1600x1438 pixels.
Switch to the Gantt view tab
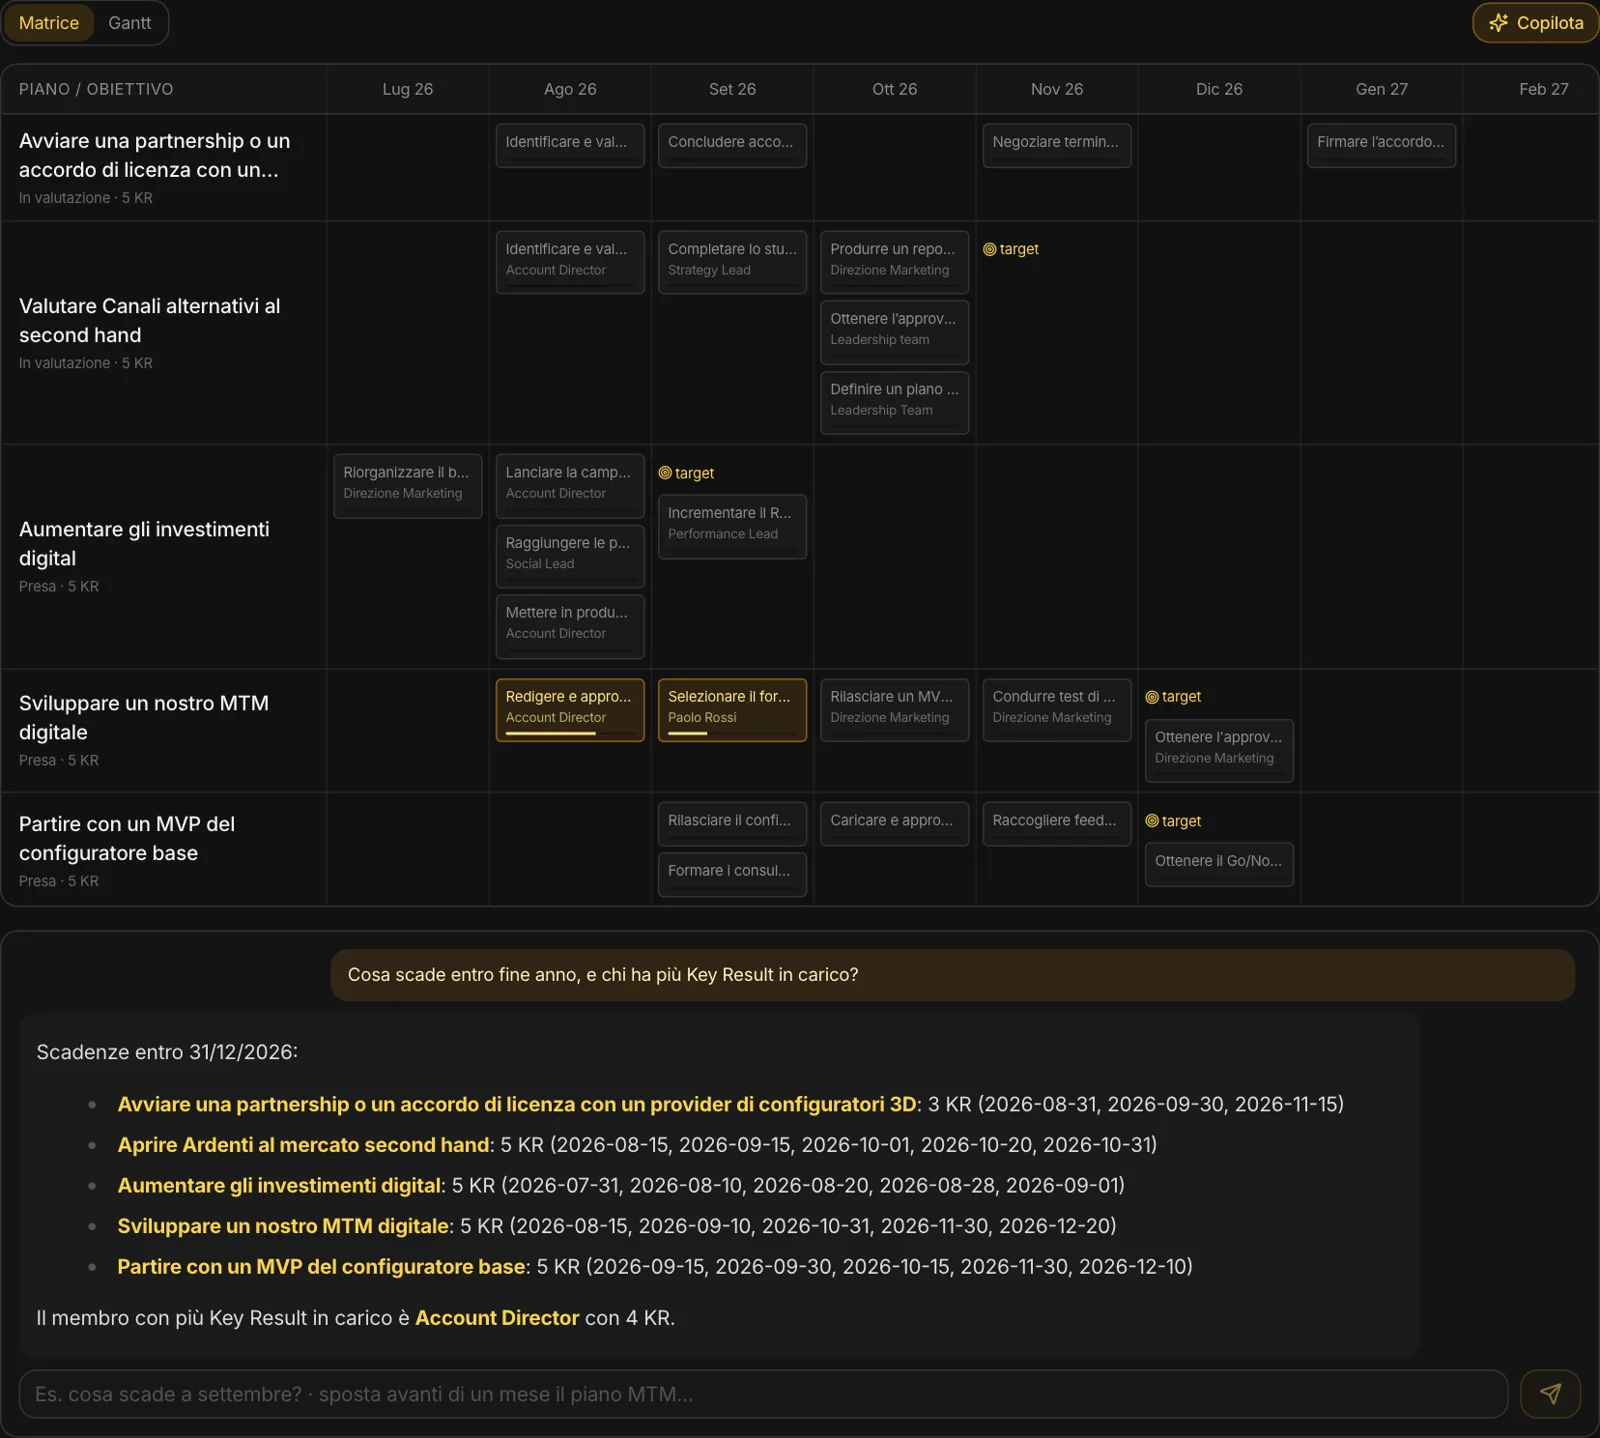coord(130,23)
